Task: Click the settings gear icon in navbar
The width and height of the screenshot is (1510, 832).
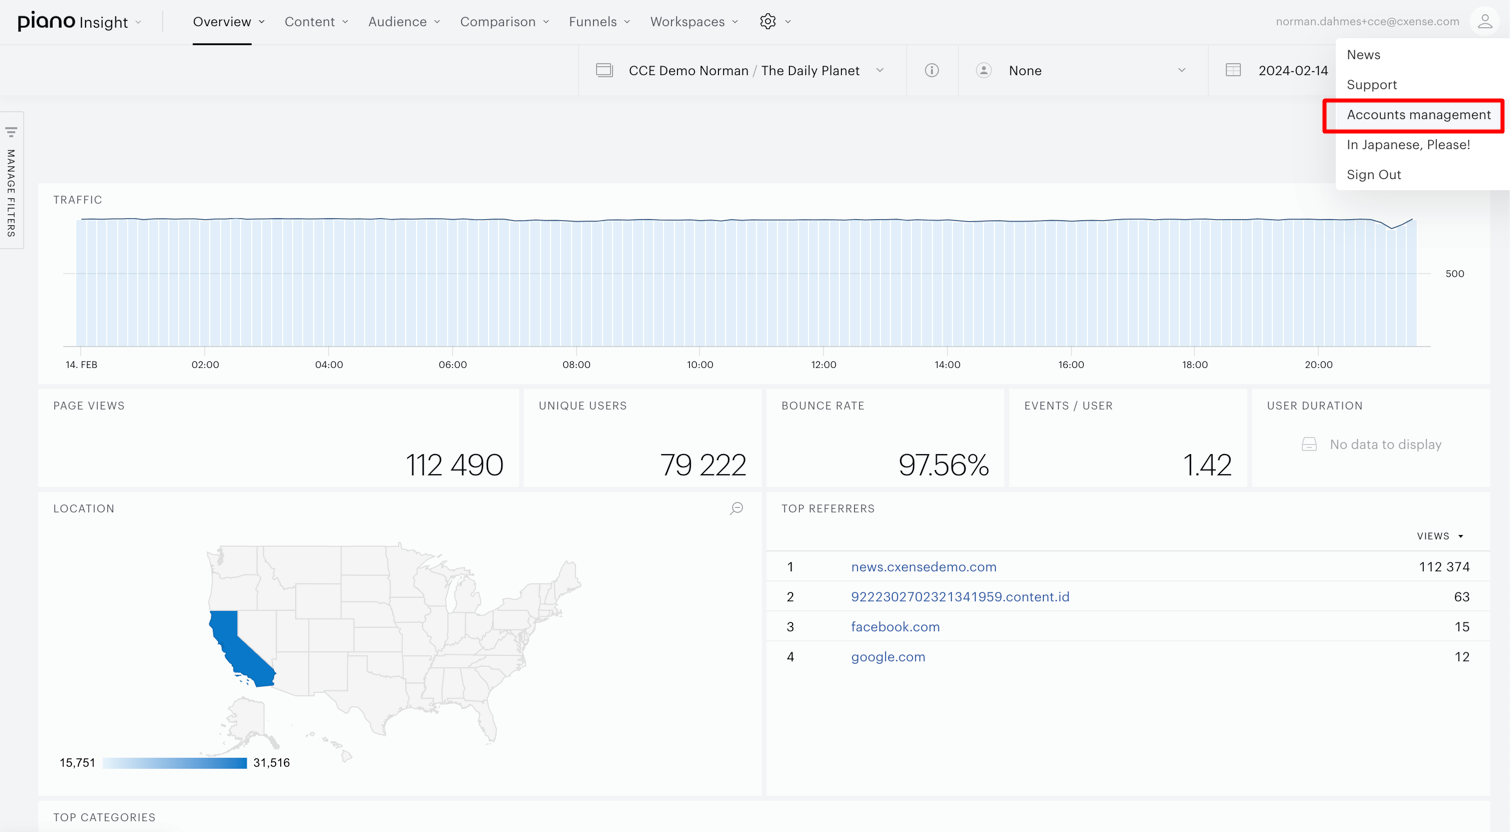Action: click(768, 21)
